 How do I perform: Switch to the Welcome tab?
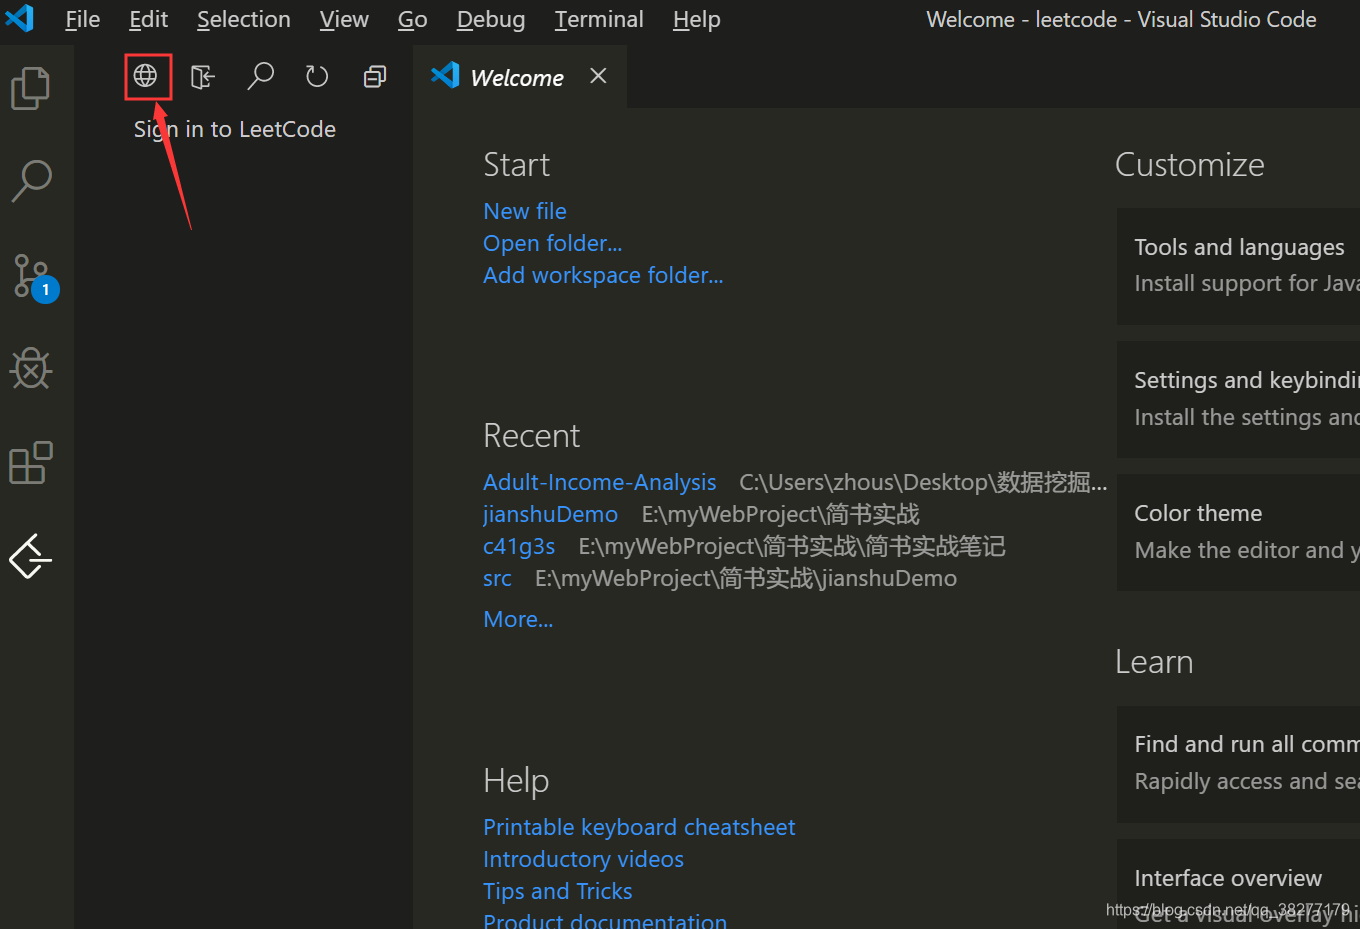click(x=515, y=77)
